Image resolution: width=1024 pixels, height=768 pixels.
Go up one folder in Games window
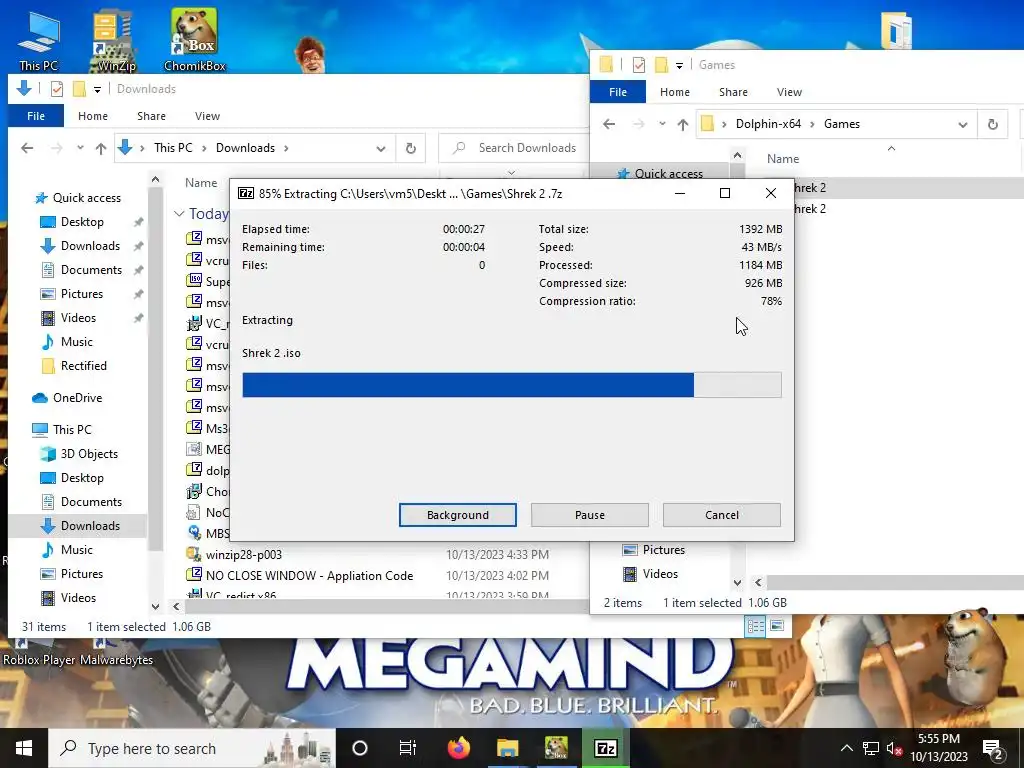[x=682, y=124]
